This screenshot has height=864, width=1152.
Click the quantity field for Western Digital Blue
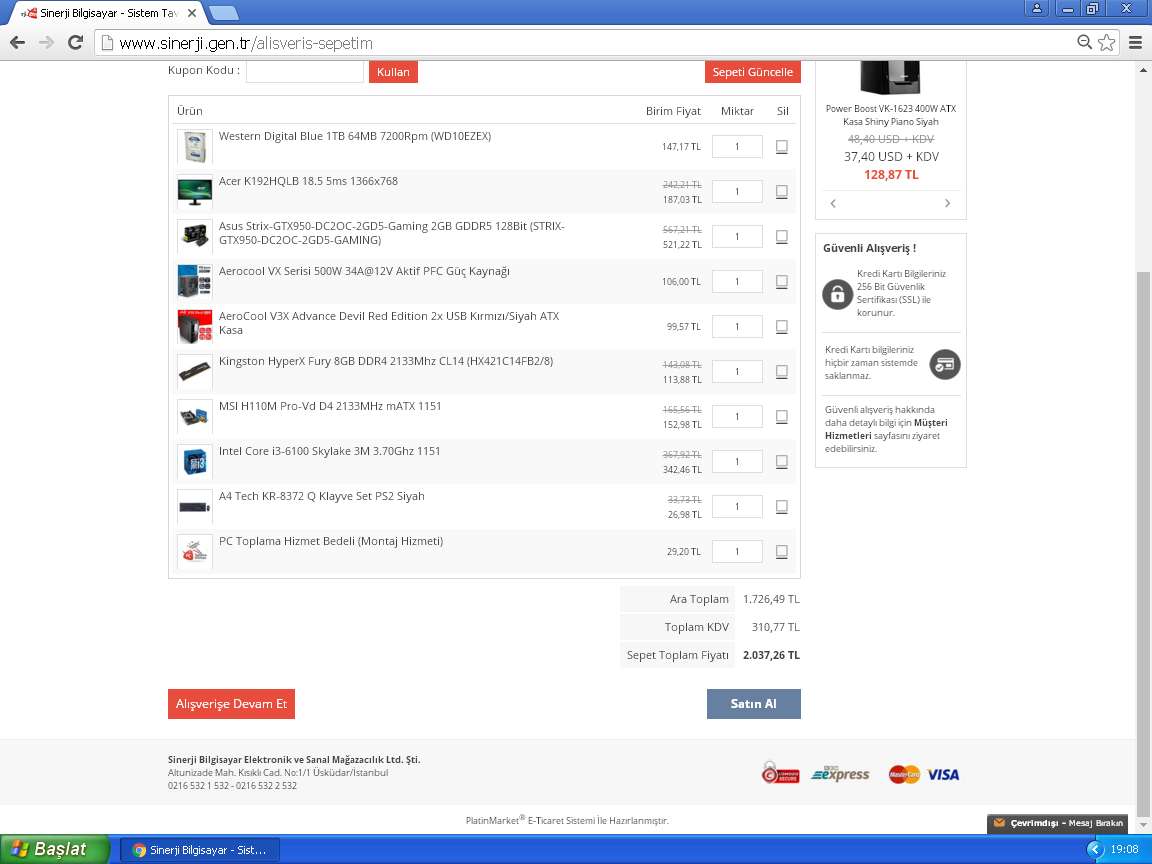point(737,147)
